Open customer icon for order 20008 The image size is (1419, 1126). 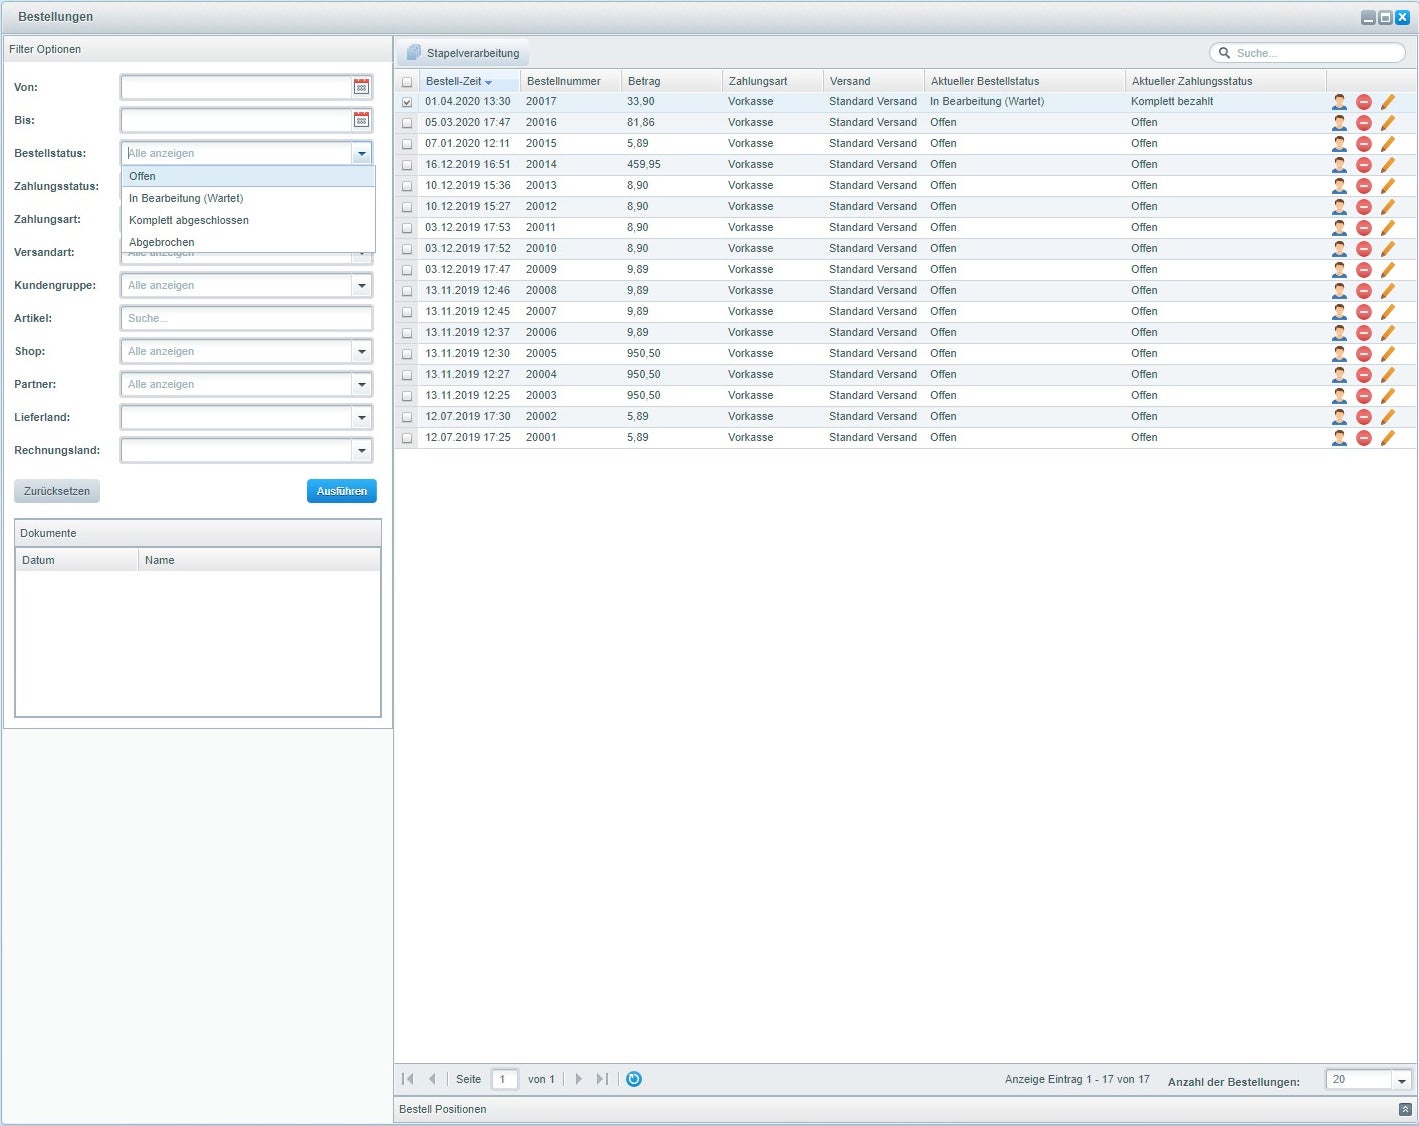(1339, 291)
